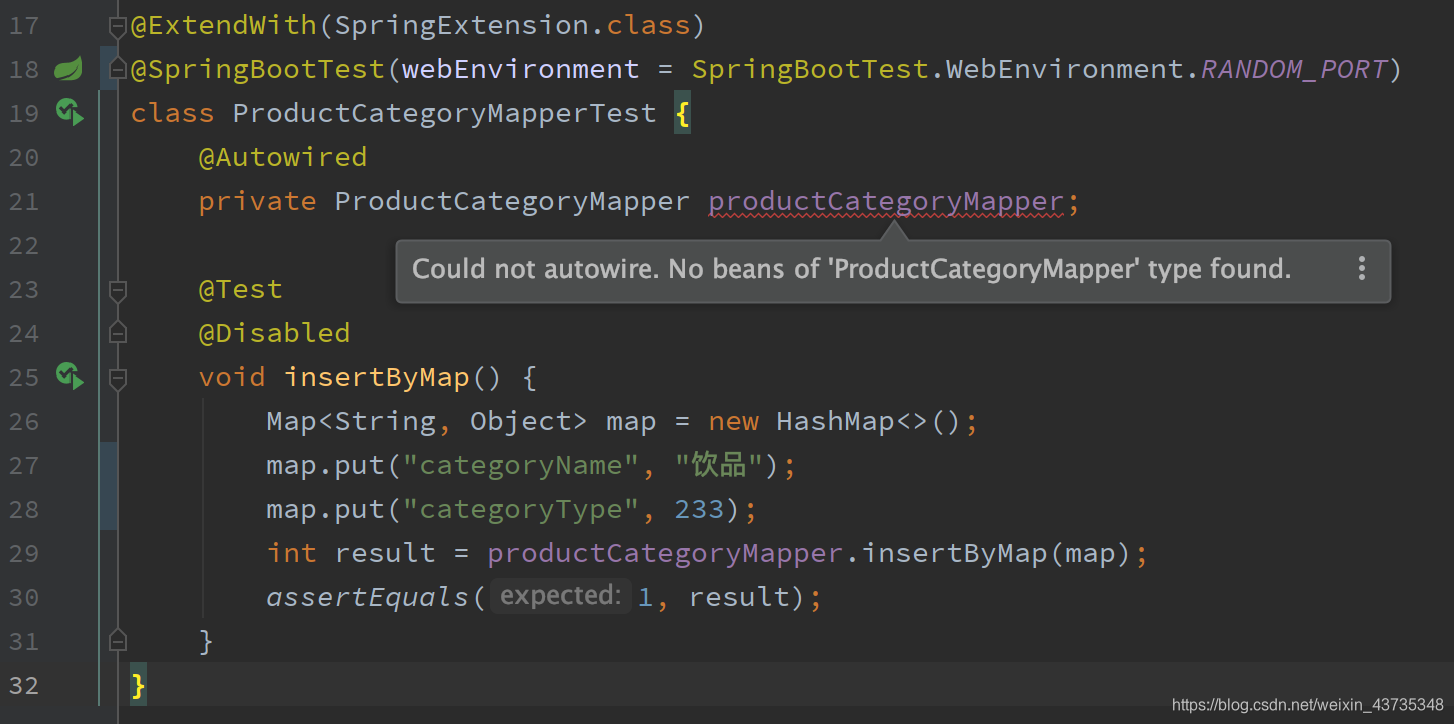Click the closing brace on line 32
The height and width of the screenshot is (724, 1454).
138,686
